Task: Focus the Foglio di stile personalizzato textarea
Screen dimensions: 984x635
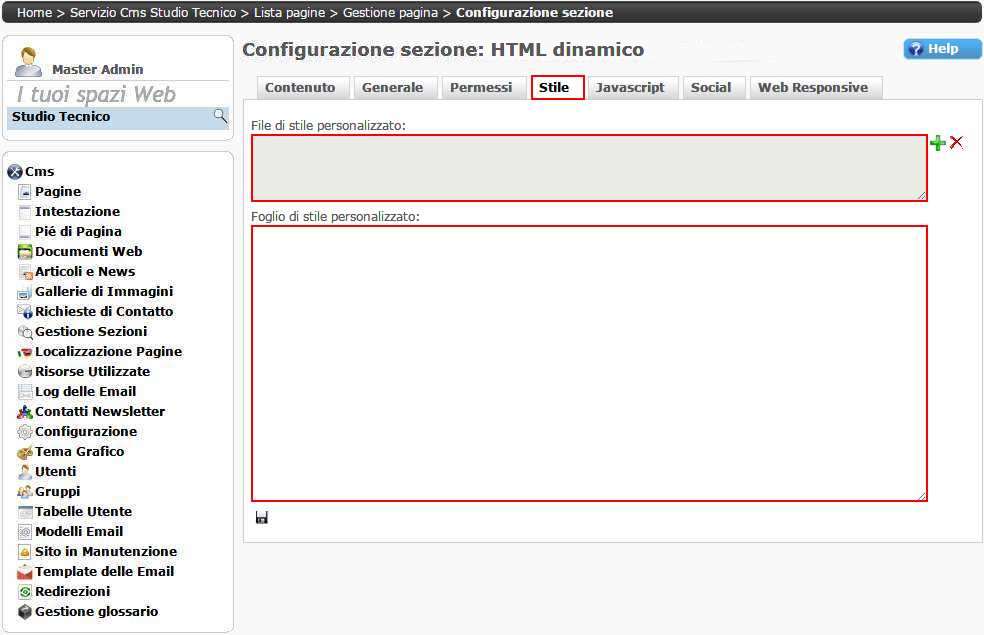Action: [x=589, y=363]
